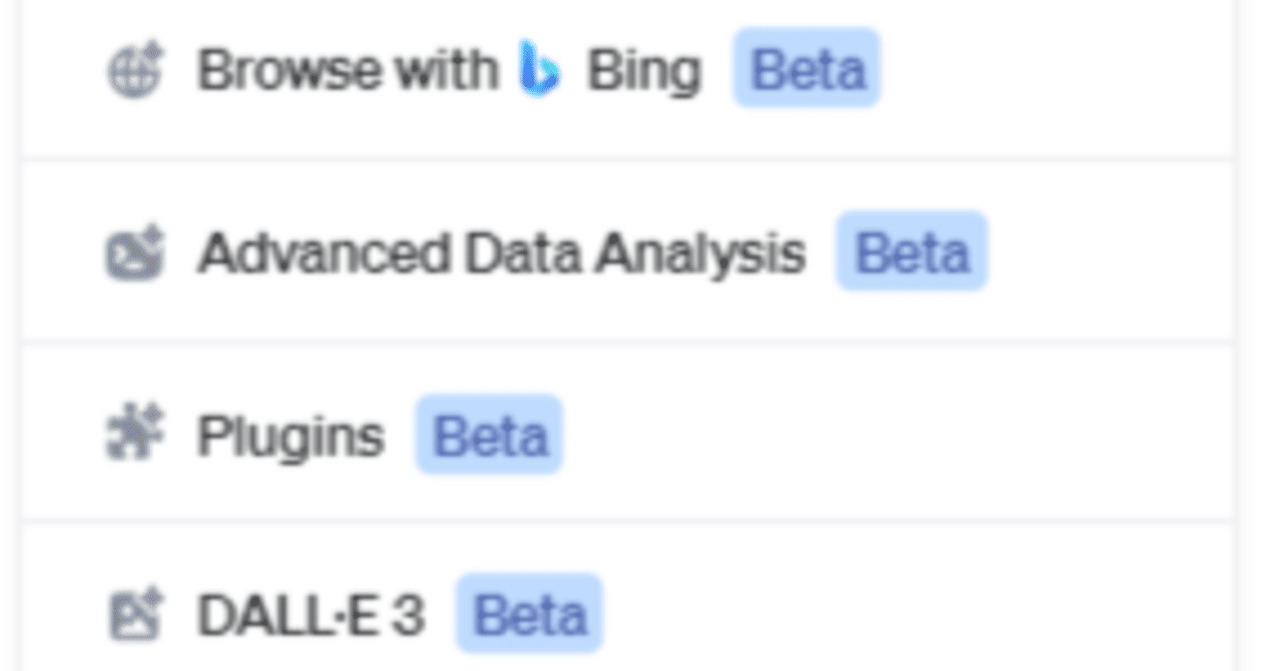Click the globe icon beside Browse with Bing
The width and height of the screenshot is (1280, 671).
click(x=134, y=71)
